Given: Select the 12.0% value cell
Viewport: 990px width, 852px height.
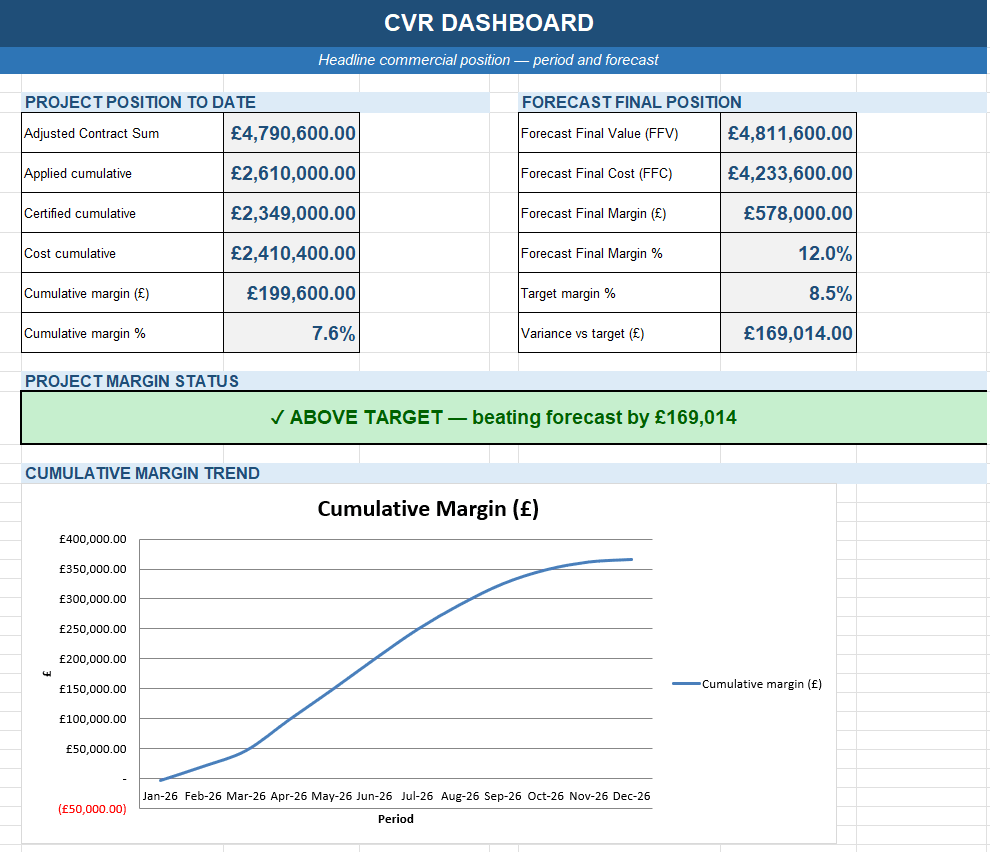Looking at the screenshot, I should coord(789,253).
